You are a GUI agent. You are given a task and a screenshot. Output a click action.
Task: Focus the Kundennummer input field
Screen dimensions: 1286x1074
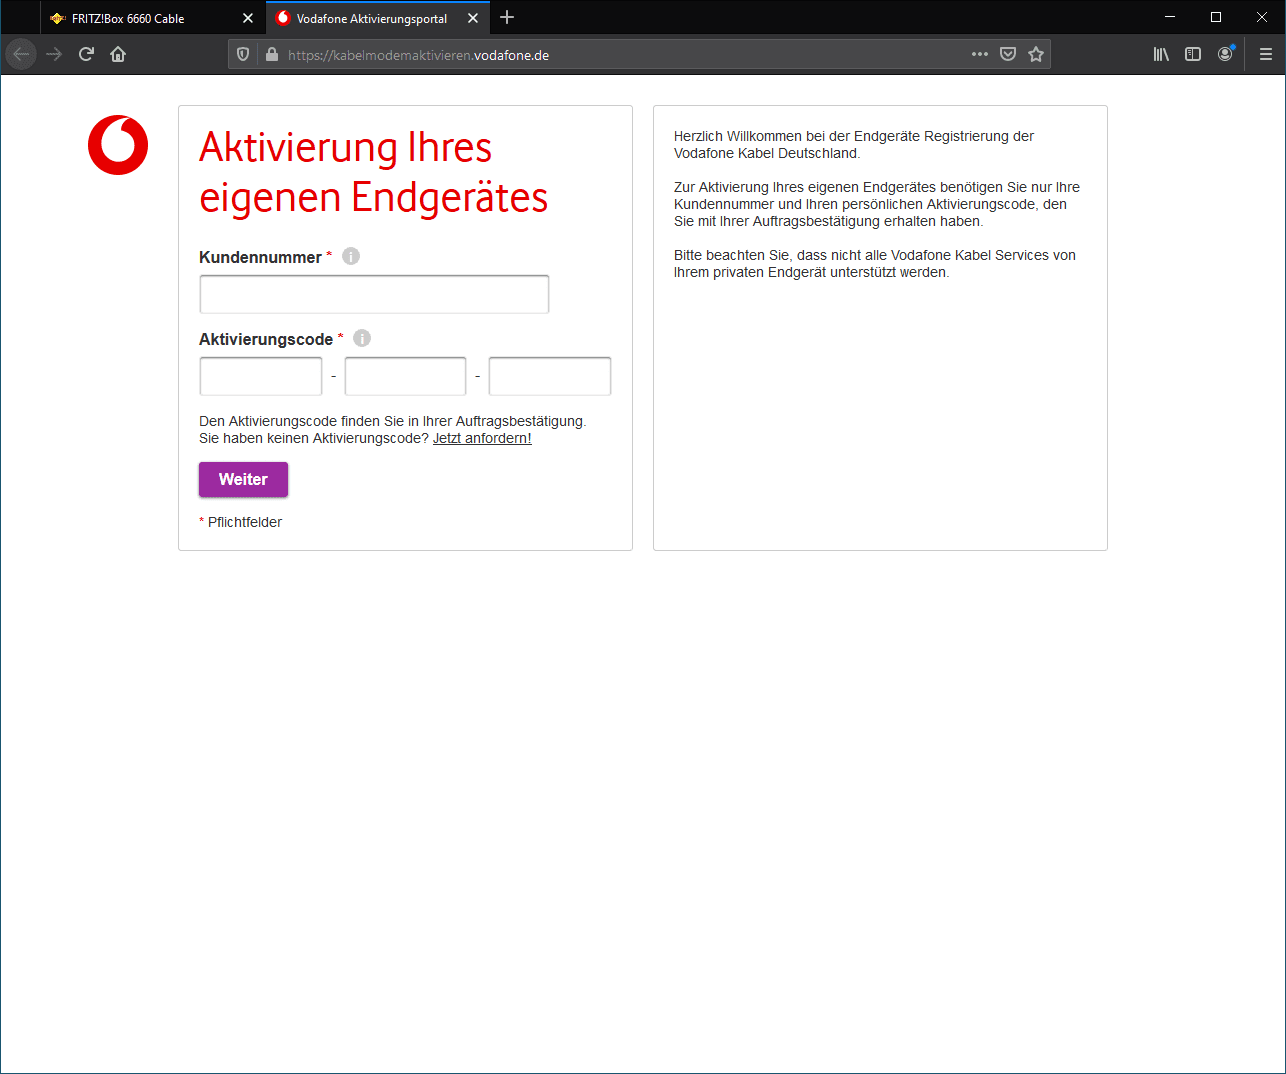click(x=374, y=294)
